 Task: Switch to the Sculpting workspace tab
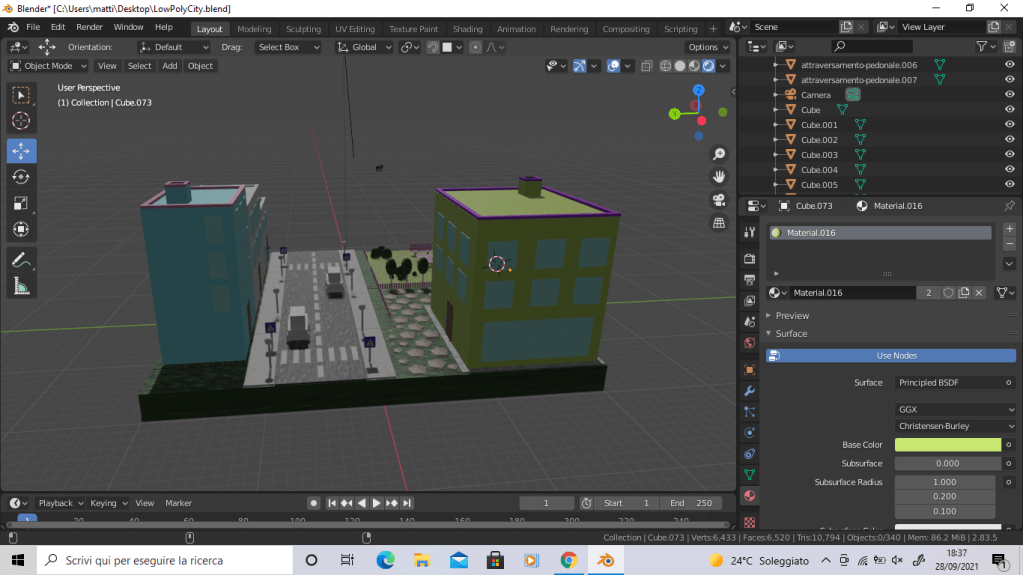[303, 29]
